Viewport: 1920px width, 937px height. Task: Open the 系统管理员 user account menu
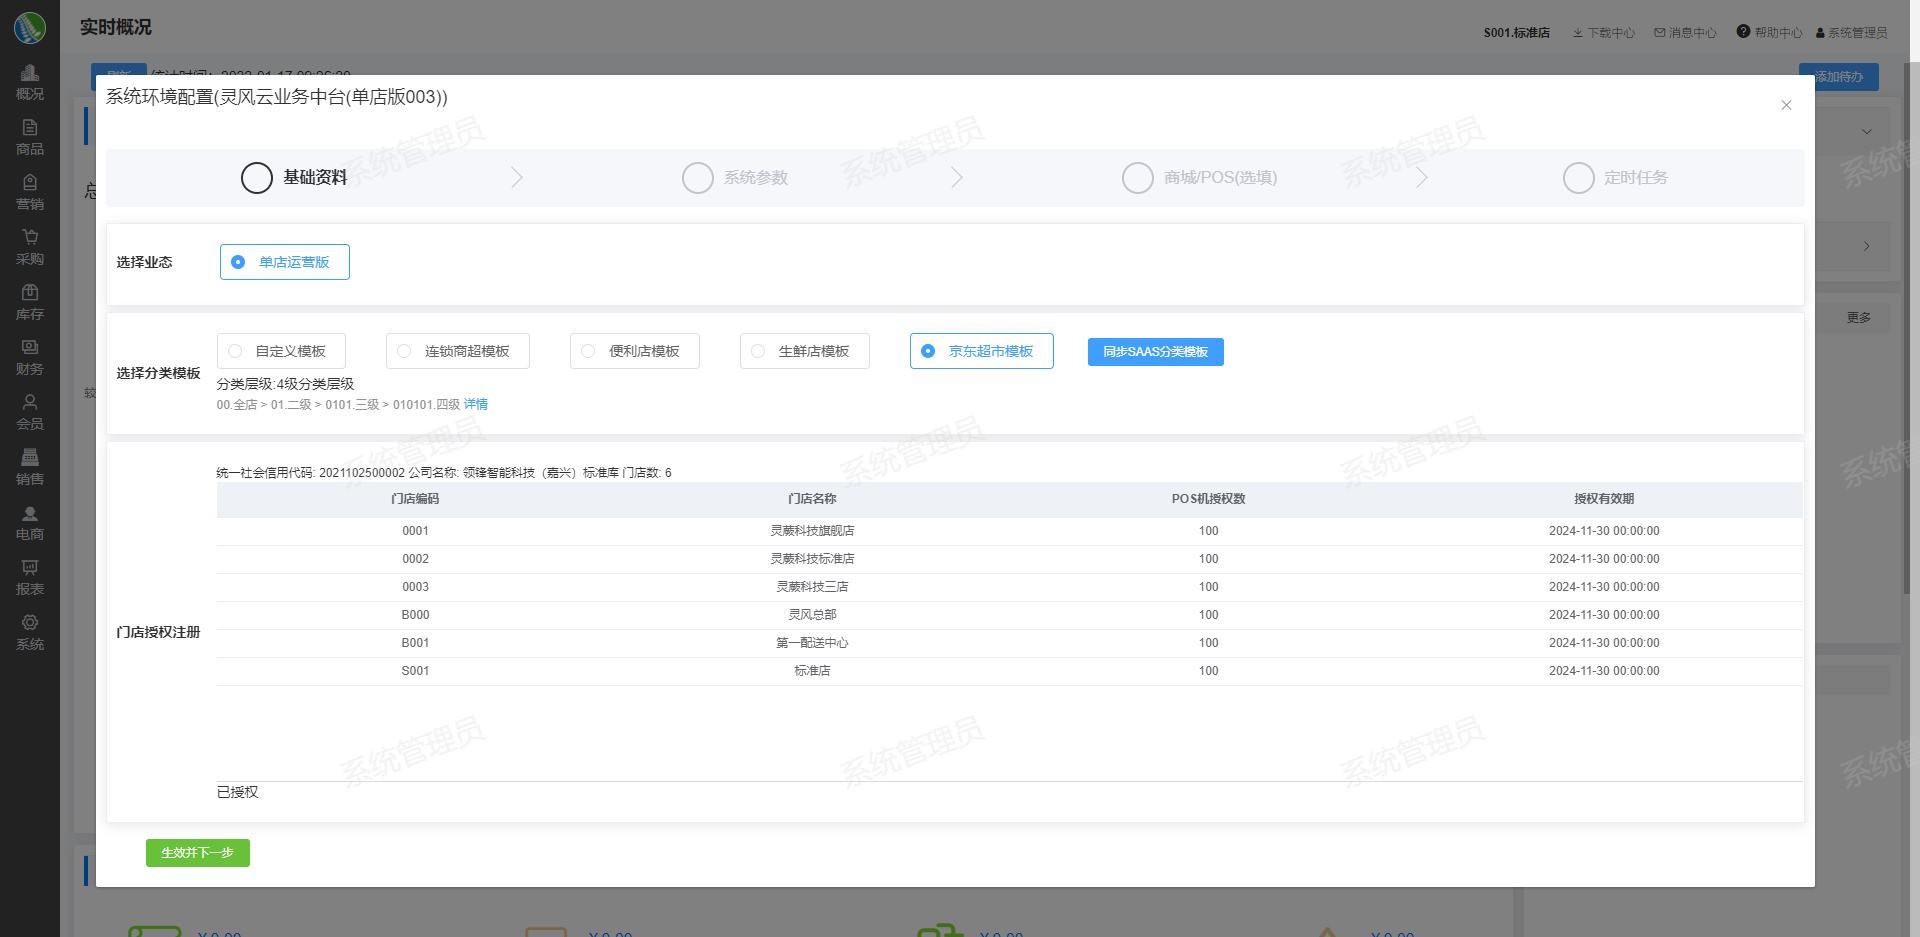(1852, 33)
